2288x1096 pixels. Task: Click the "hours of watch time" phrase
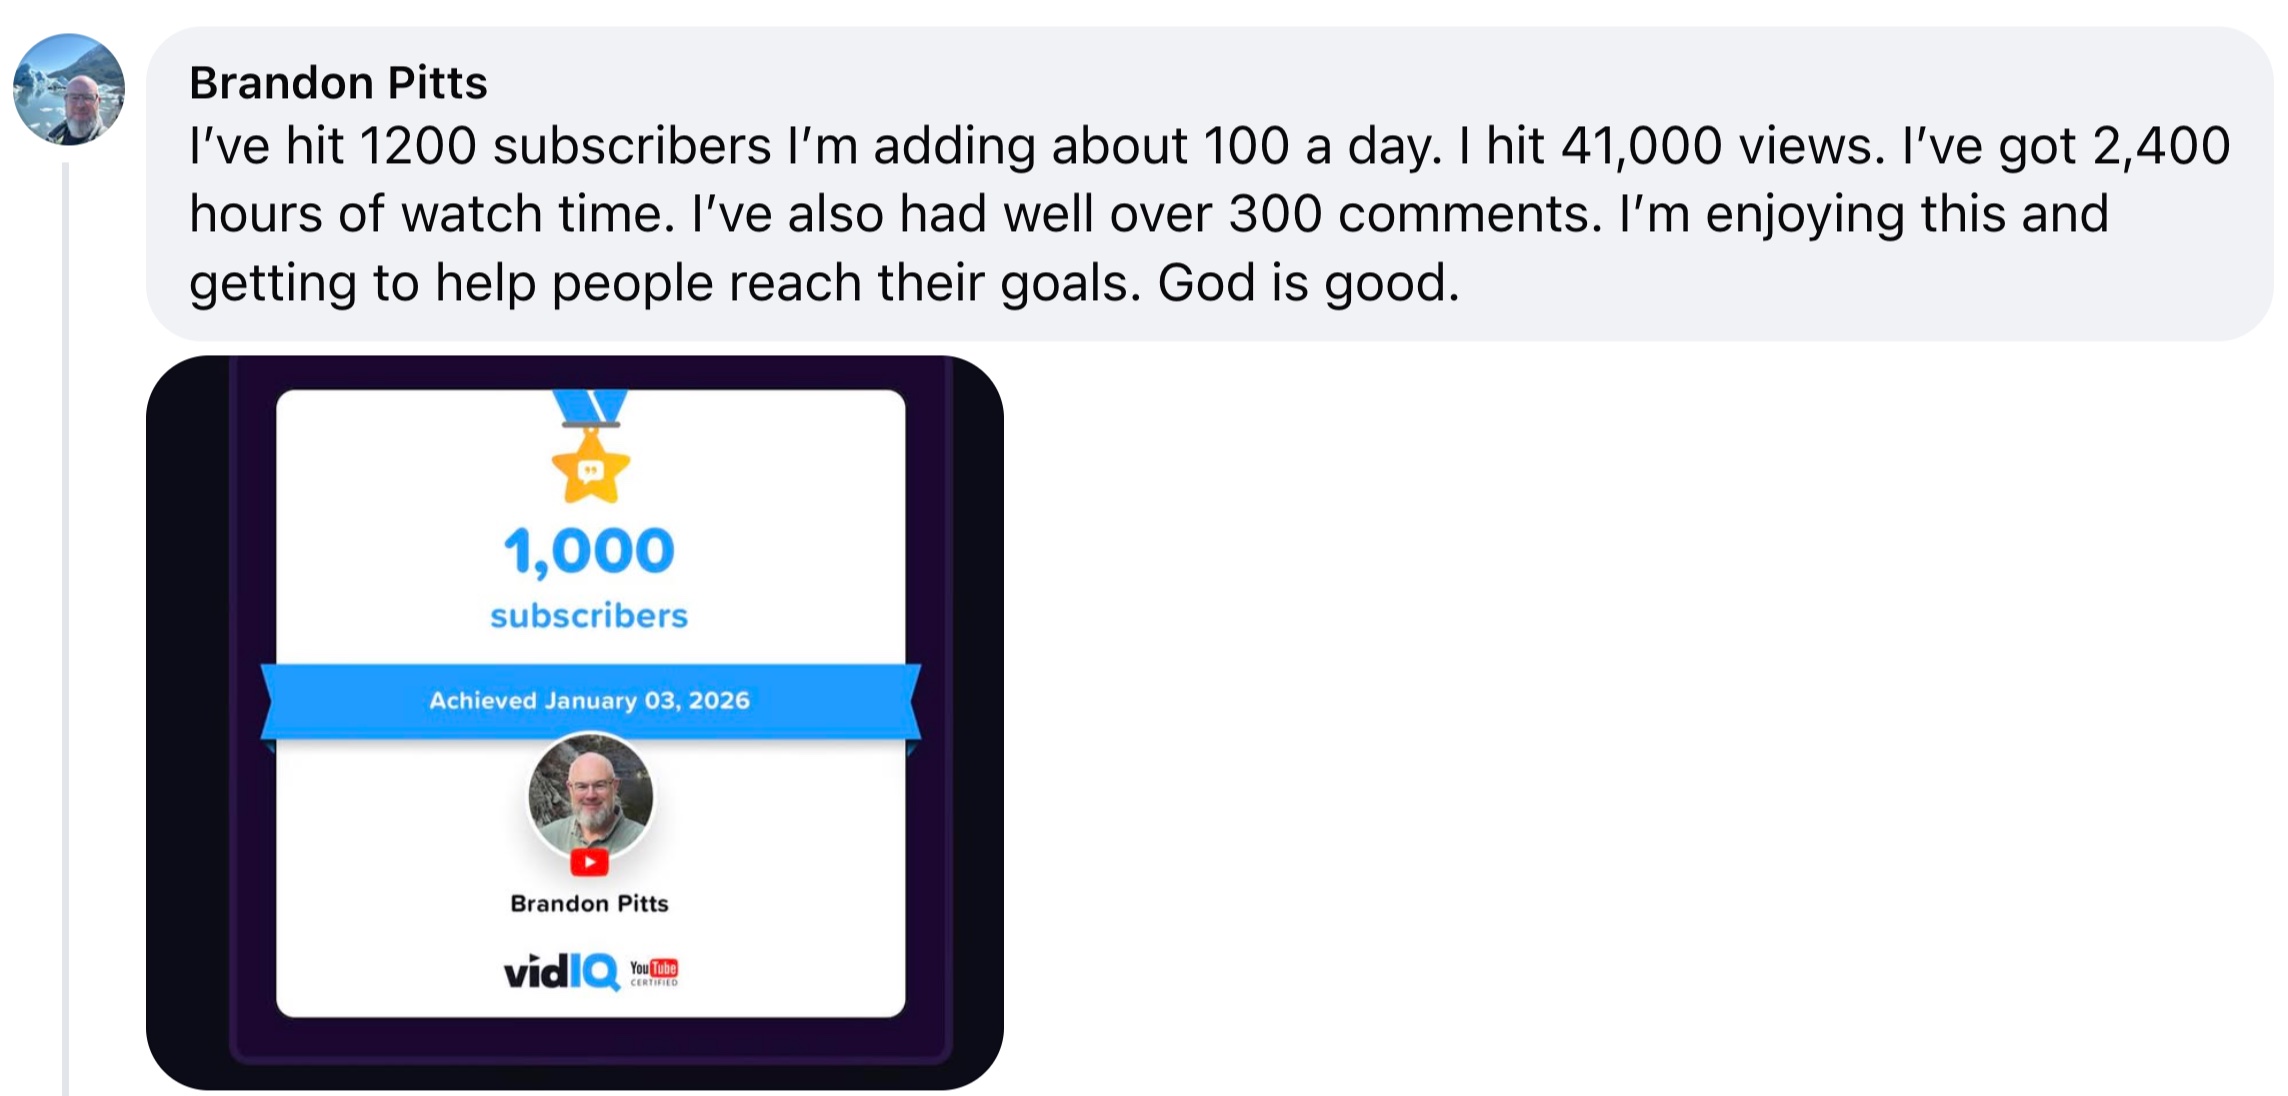[432, 214]
